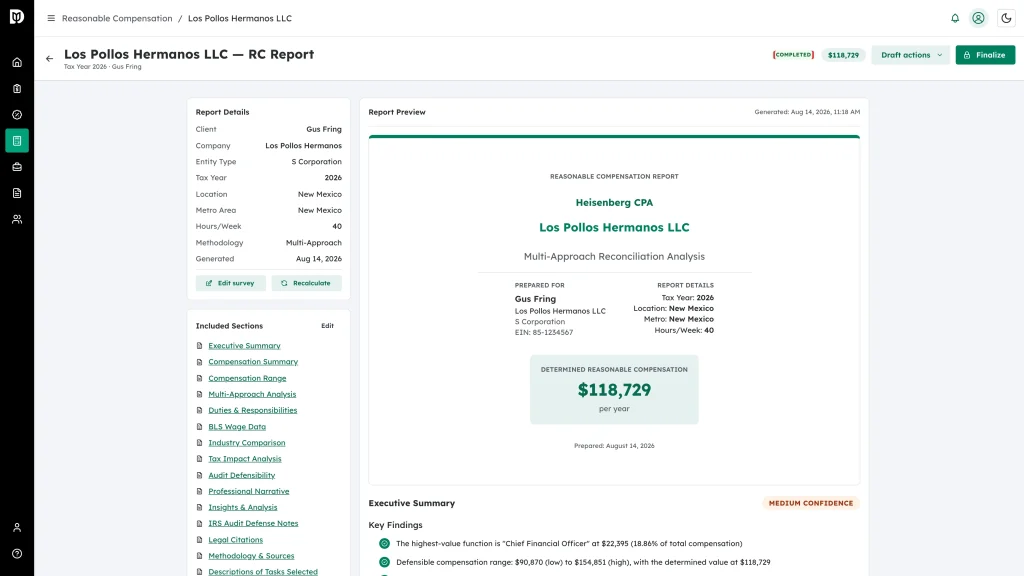Open Audit Defensibility section link

click(x=242, y=475)
